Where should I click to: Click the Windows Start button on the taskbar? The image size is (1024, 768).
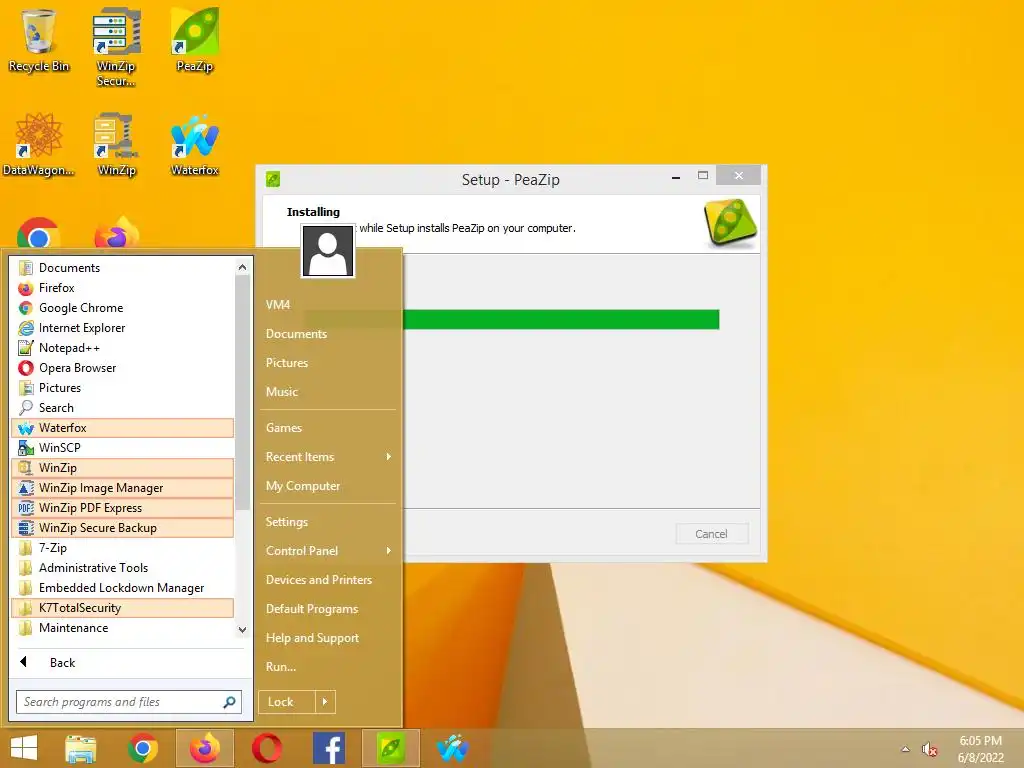coord(24,748)
